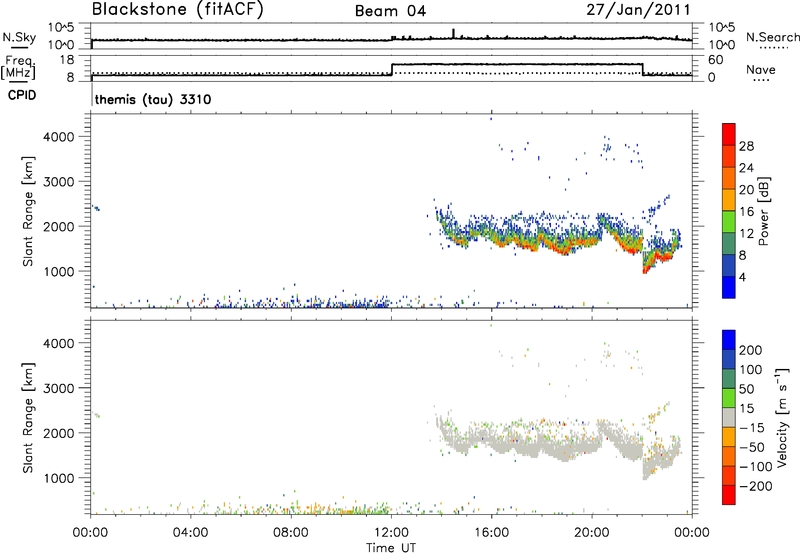Screen dimensions: 800x554
Task: Click the noise spike near 14:30 UT
Action: coord(453,33)
